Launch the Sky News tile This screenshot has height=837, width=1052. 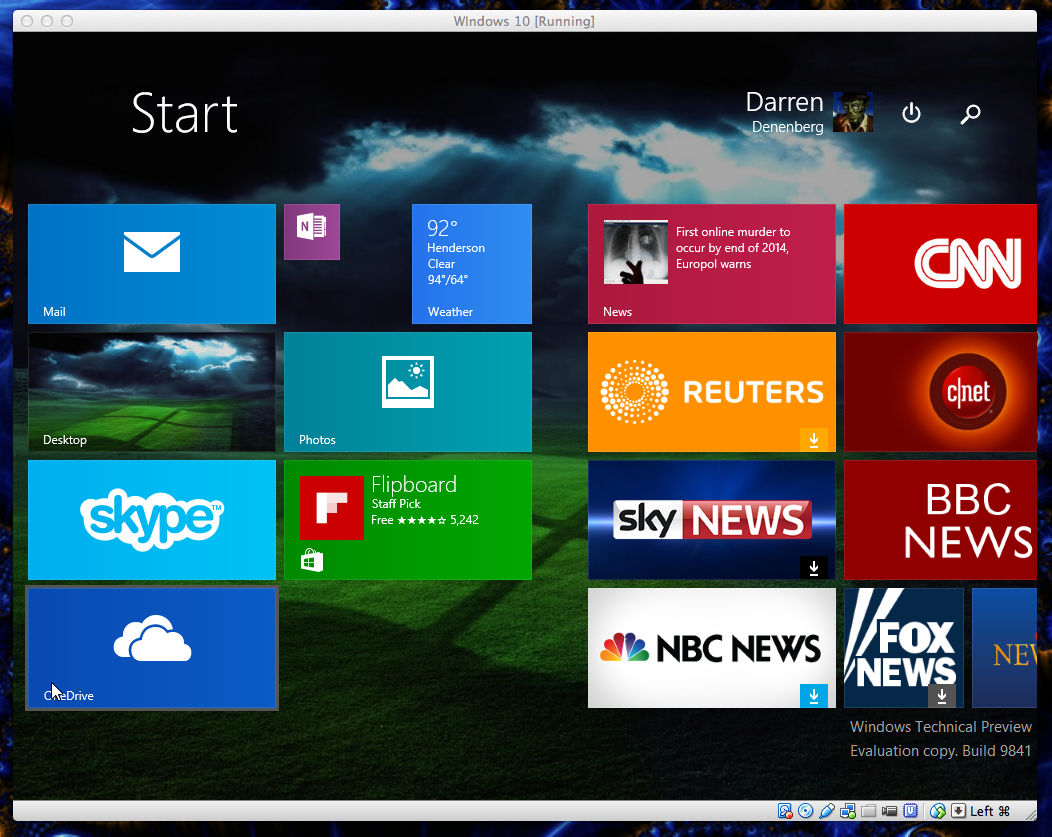(x=712, y=520)
